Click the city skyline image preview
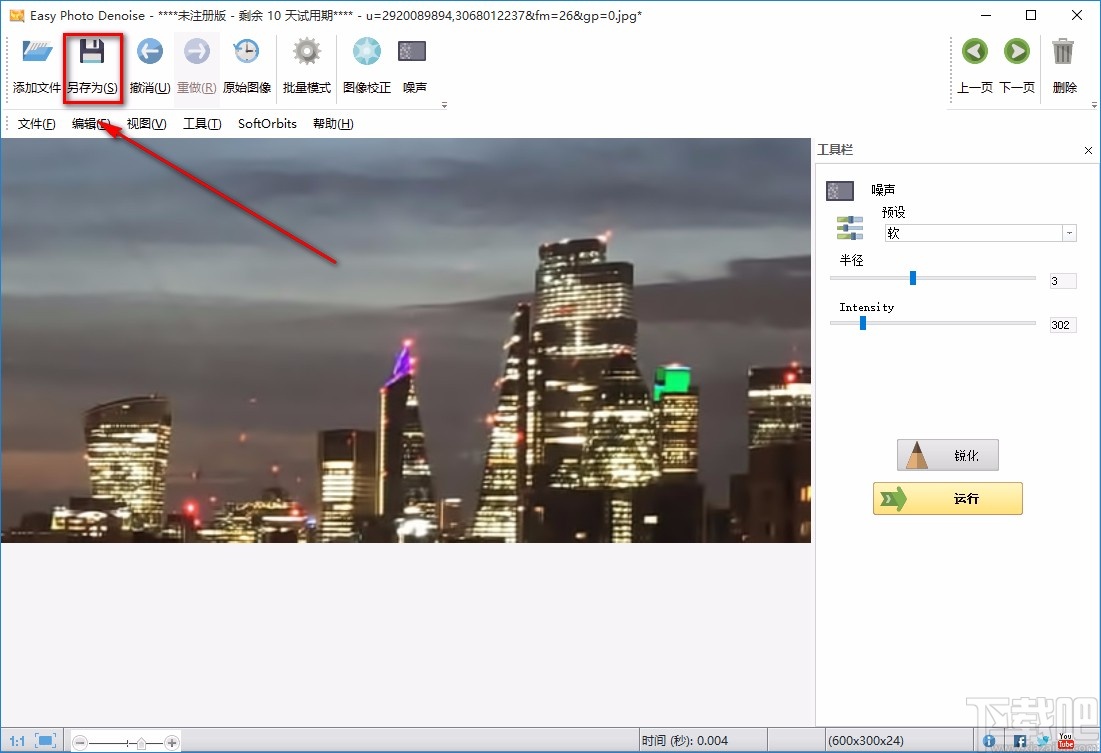Image resolution: width=1101 pixels, height=753 pixels. click(406, 340)
